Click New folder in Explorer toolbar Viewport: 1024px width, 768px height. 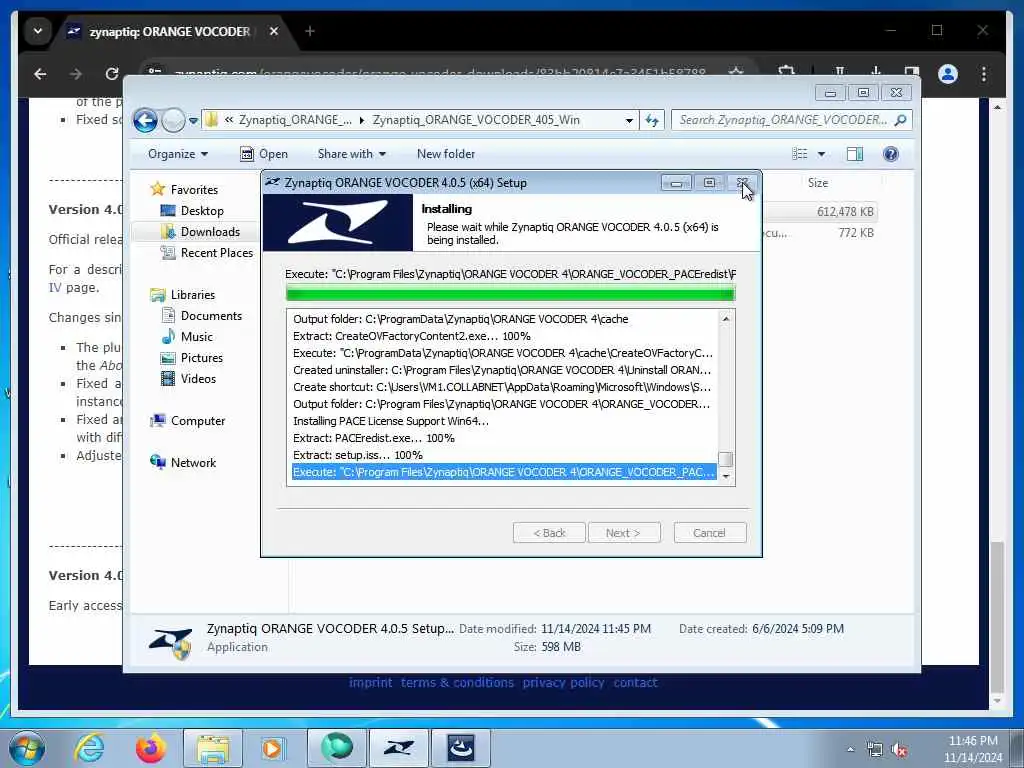[x=446, y=154]
